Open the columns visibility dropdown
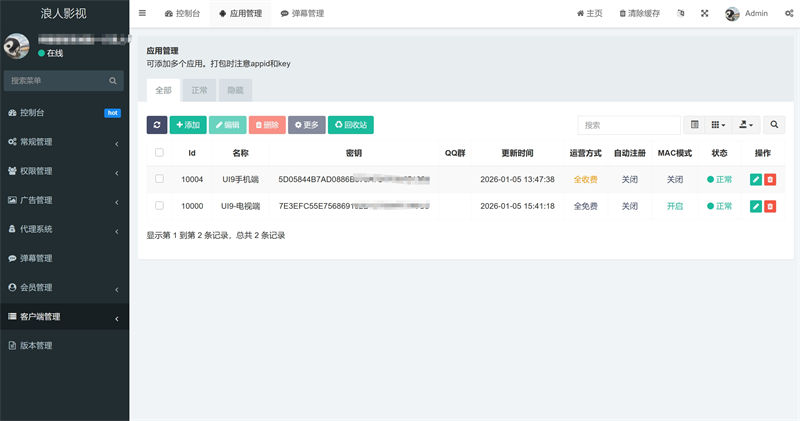The width and height of the screenshot is (800, 421). click(x=719, y=125)
